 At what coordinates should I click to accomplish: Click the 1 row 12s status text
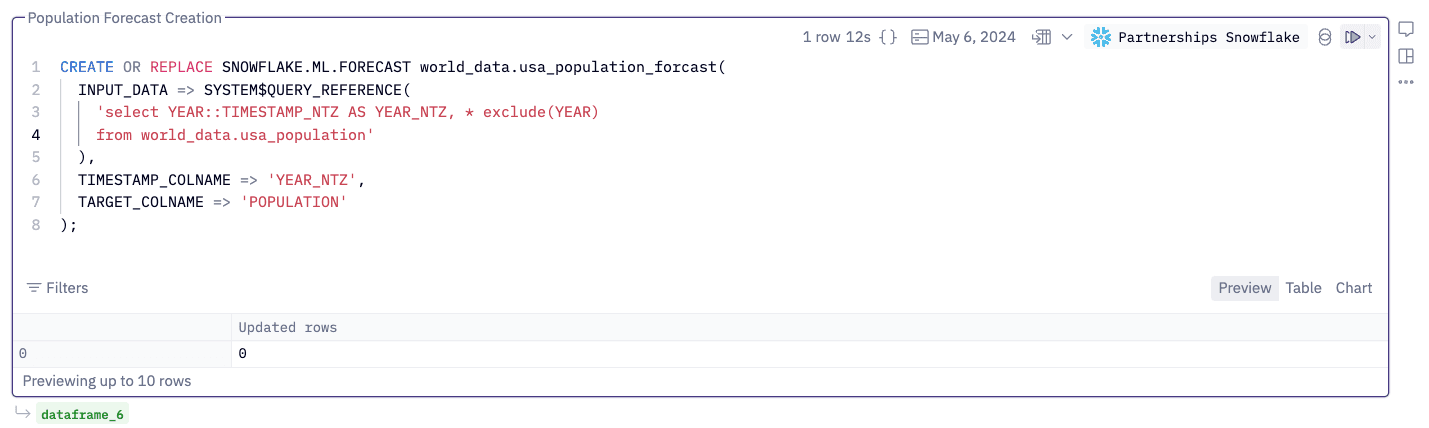pos(837,37)
